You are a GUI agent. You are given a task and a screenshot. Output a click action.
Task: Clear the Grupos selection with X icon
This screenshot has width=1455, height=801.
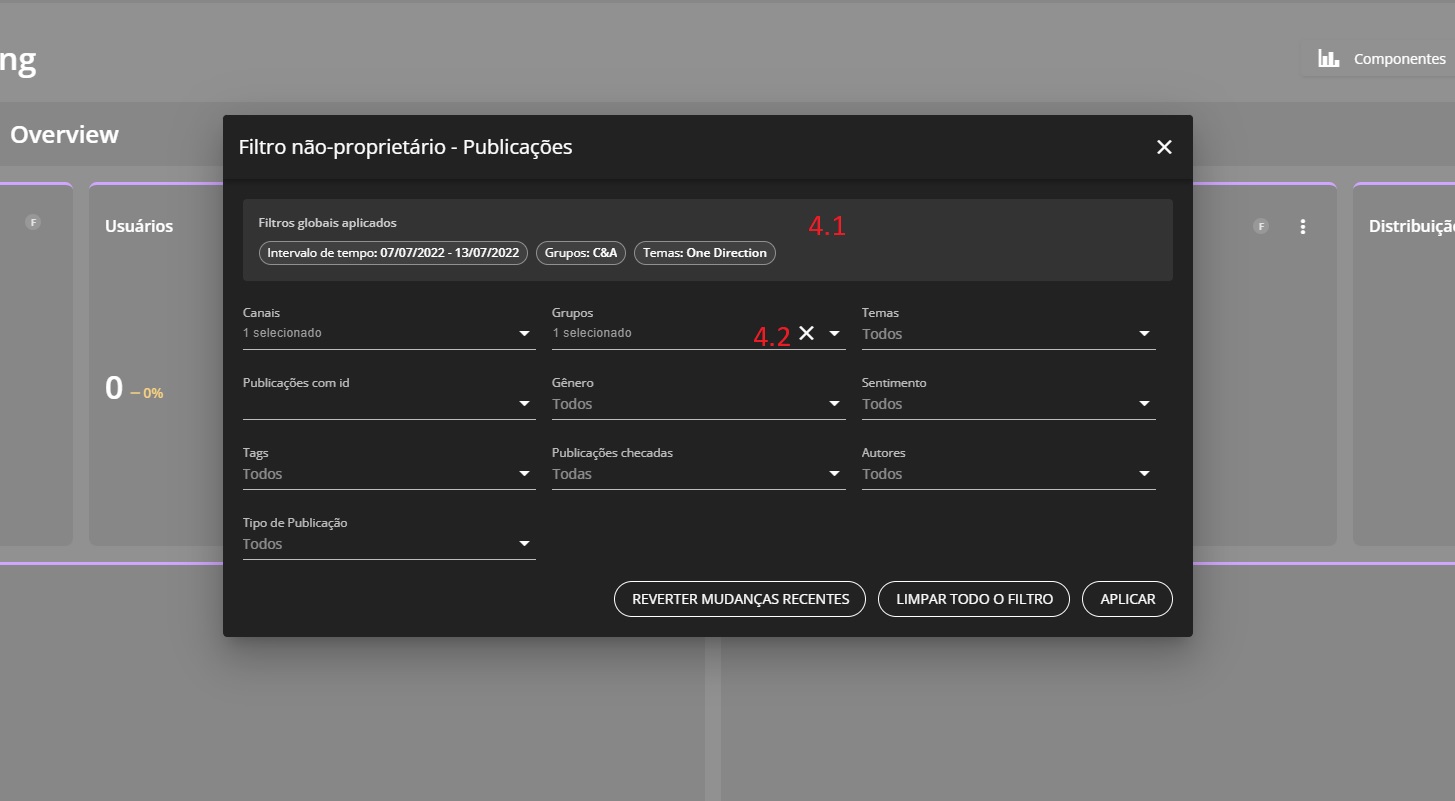(x=806, y=333)
